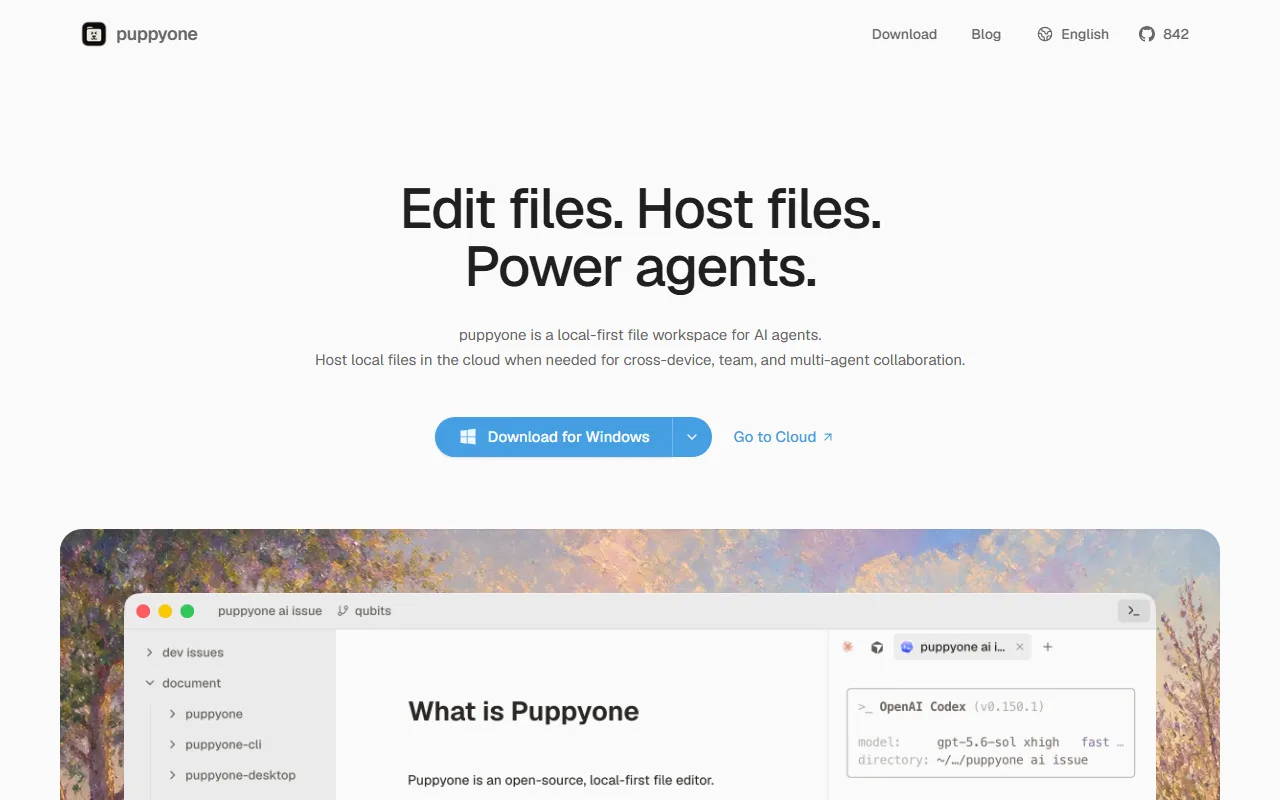The image size is (1280, 800).
Task: Click the open-source, local-first file editor sentence
Action: coord(561,780)
